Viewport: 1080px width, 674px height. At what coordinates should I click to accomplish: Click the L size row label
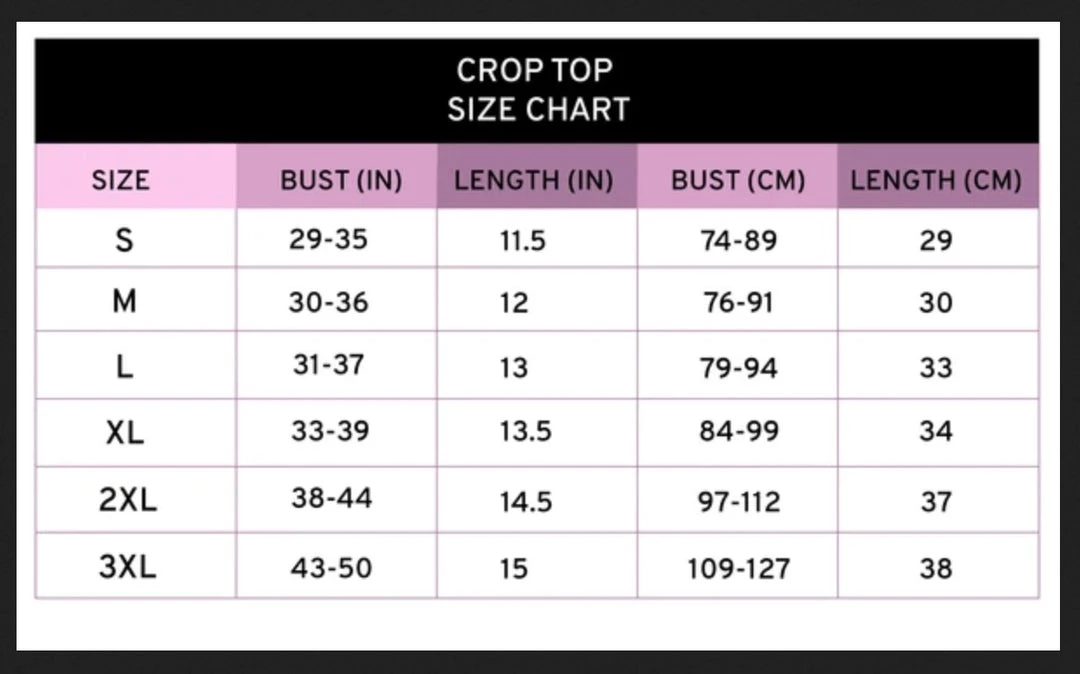tap(124, 367)
